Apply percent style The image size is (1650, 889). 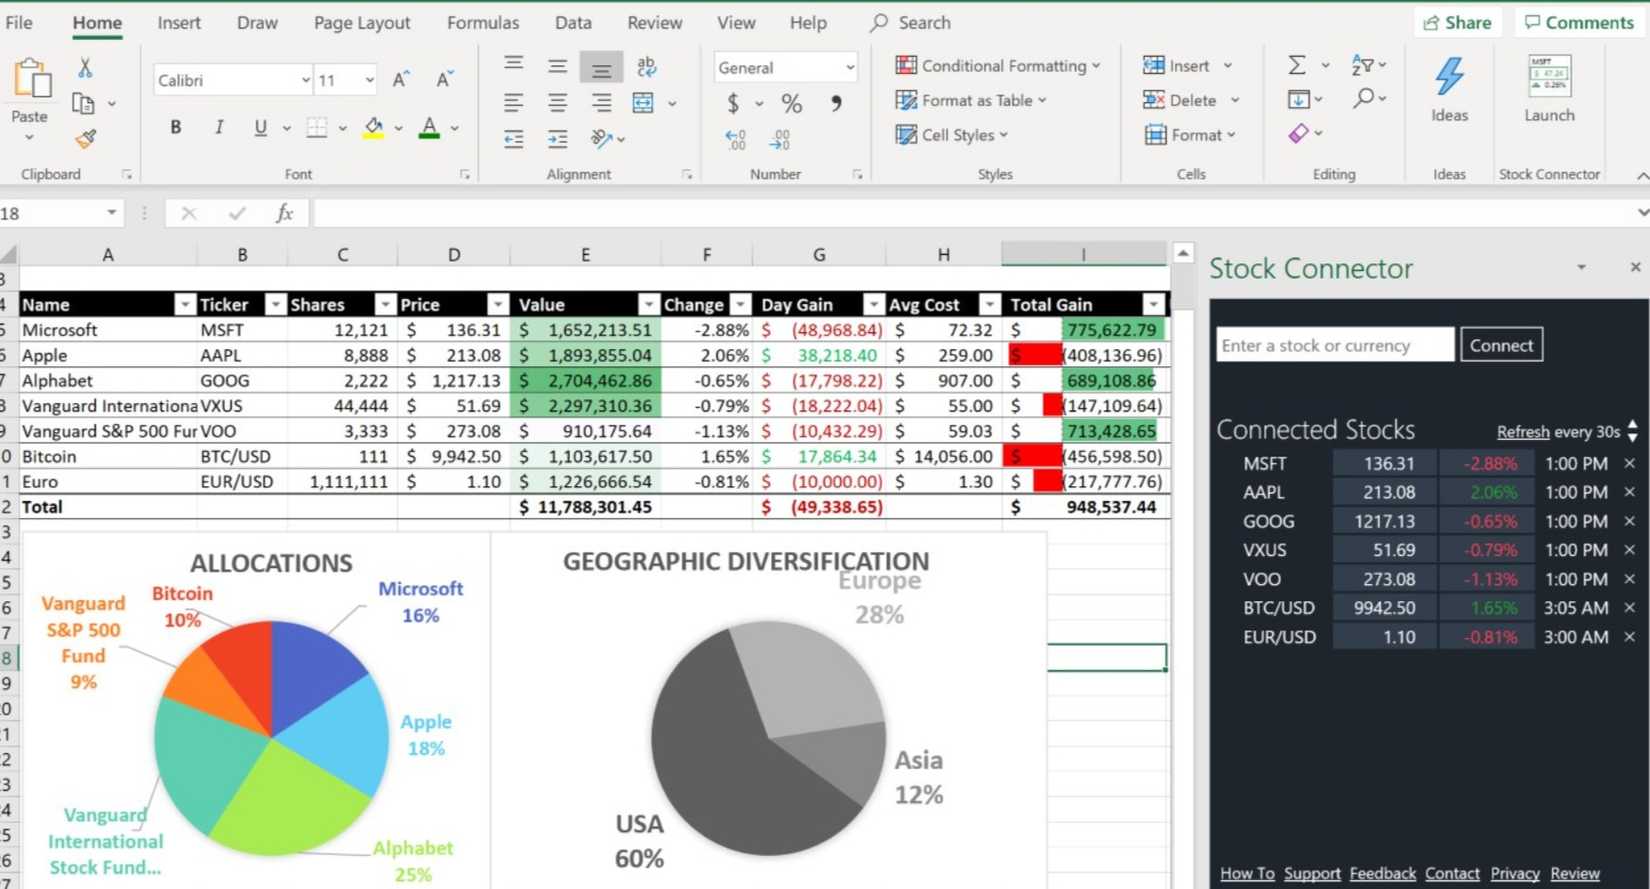(x=791, y=103)
